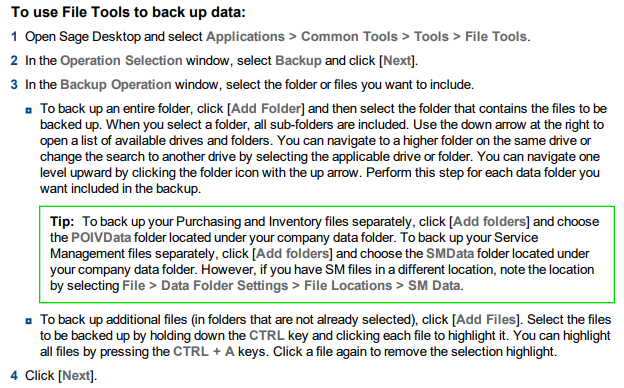Click Data Folder Settings in the tip

(224, 286)
